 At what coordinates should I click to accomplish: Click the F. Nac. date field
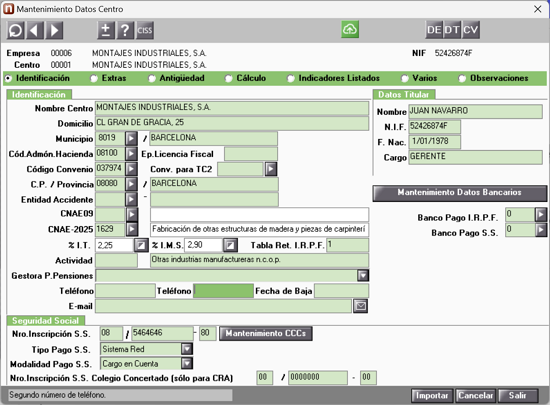tap(435, 142)
